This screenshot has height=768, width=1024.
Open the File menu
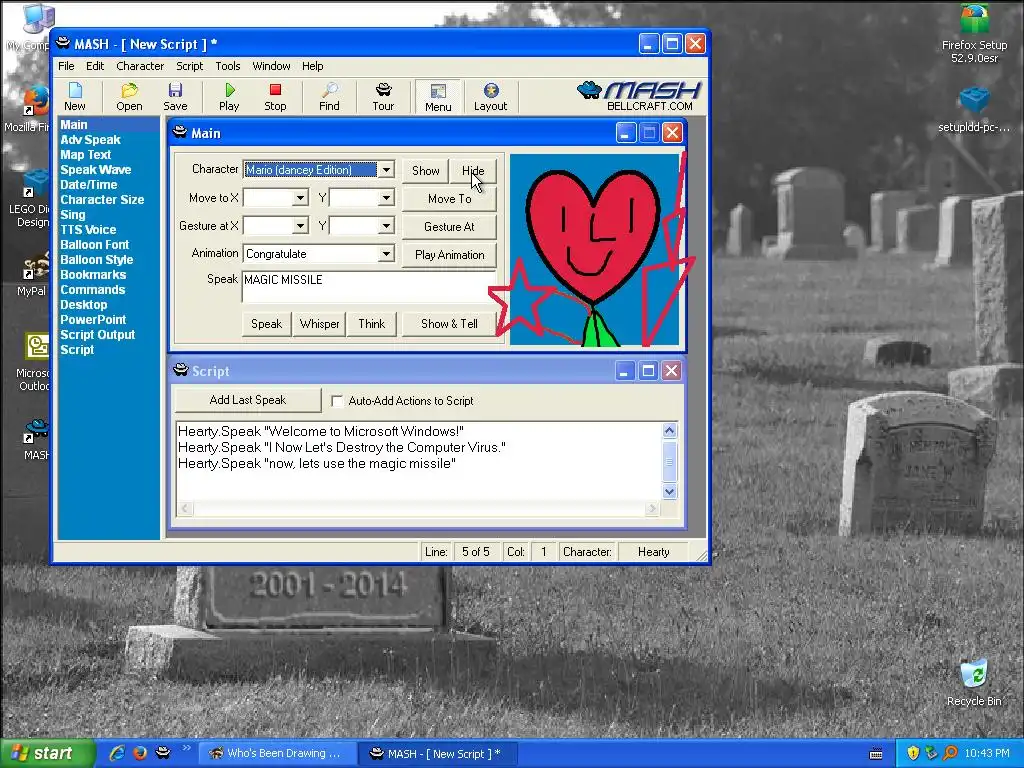click(x=66, y=66)
